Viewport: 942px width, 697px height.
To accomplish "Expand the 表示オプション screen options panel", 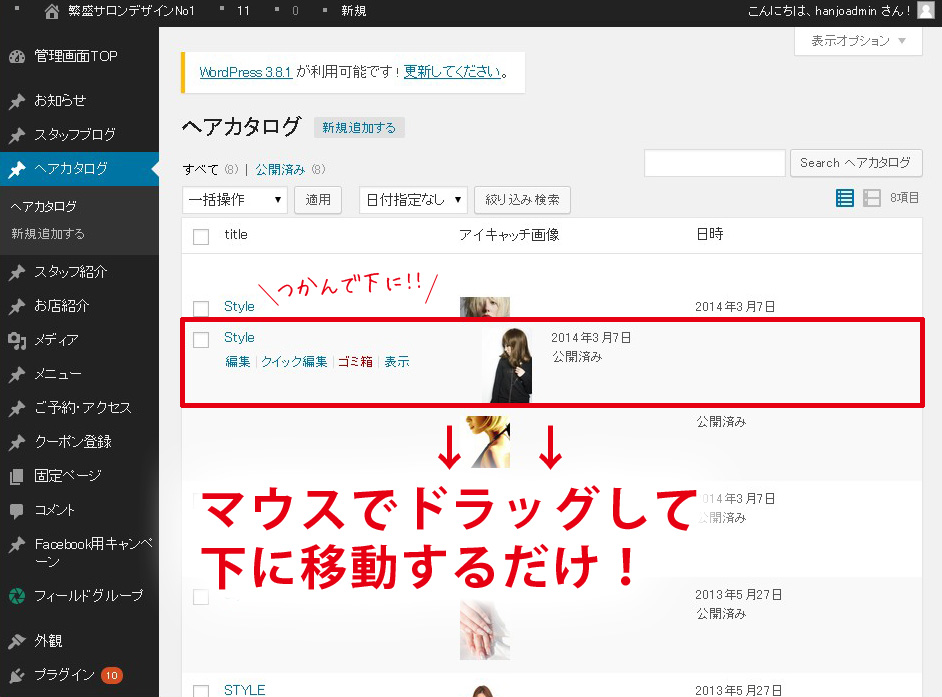I will (x=857, y=41).
